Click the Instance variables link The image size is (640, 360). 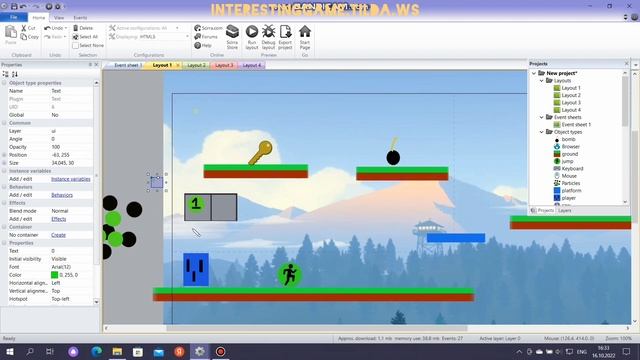71,179
